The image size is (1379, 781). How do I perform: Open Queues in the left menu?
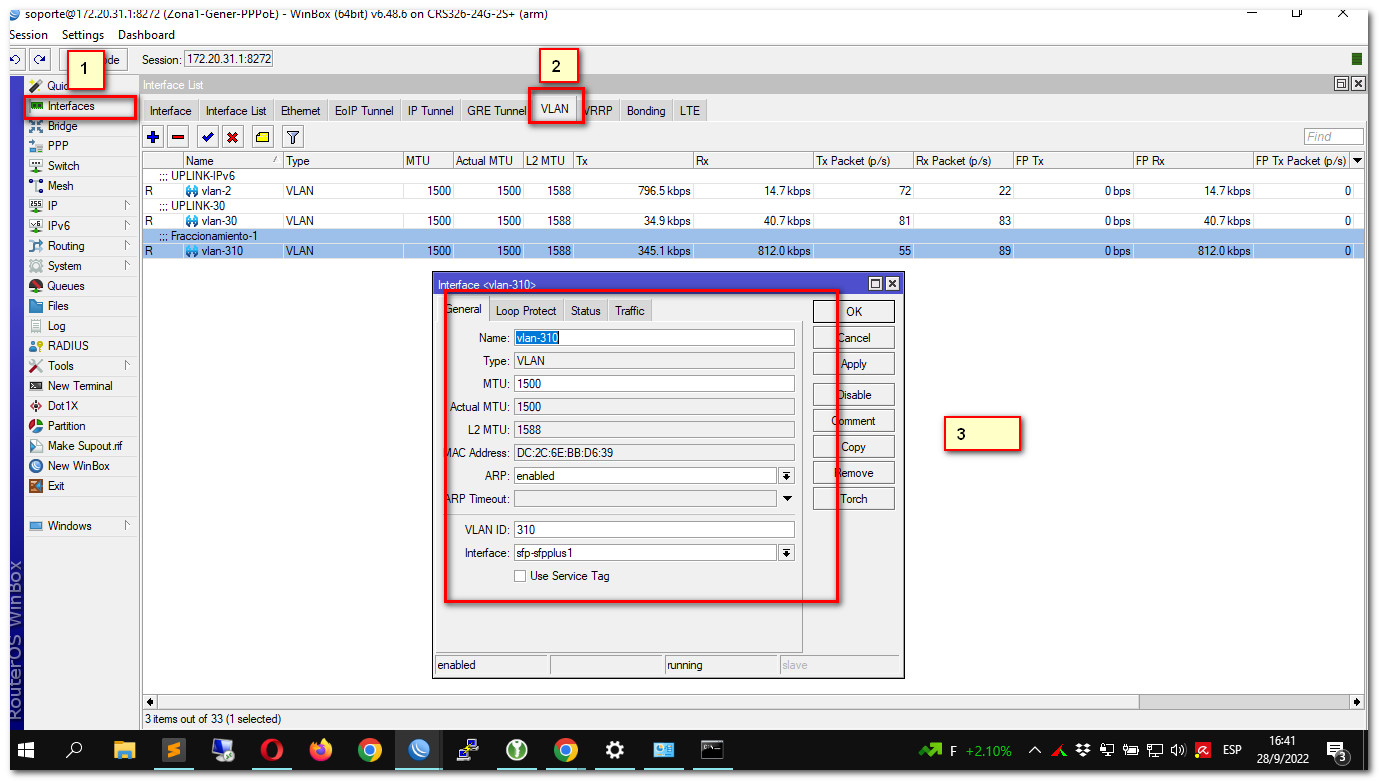coord(66,286)
